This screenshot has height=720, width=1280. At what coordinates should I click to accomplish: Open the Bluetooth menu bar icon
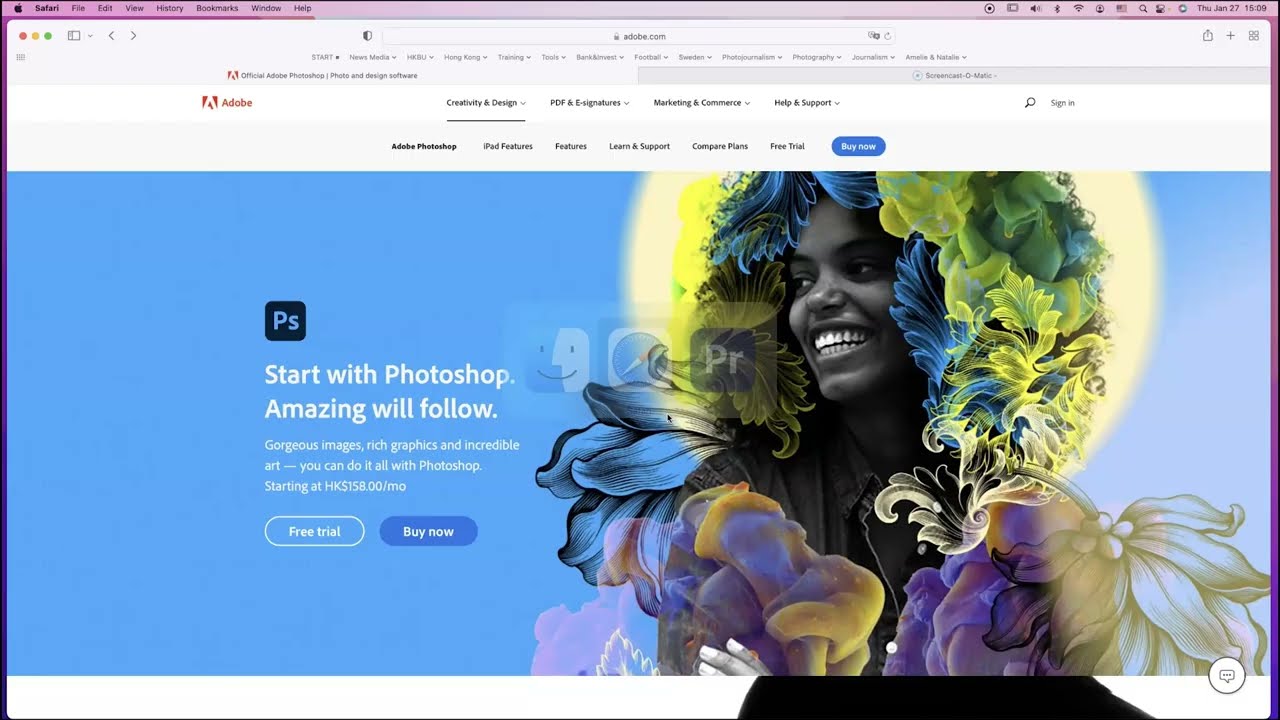click(x=1057, y=8)
